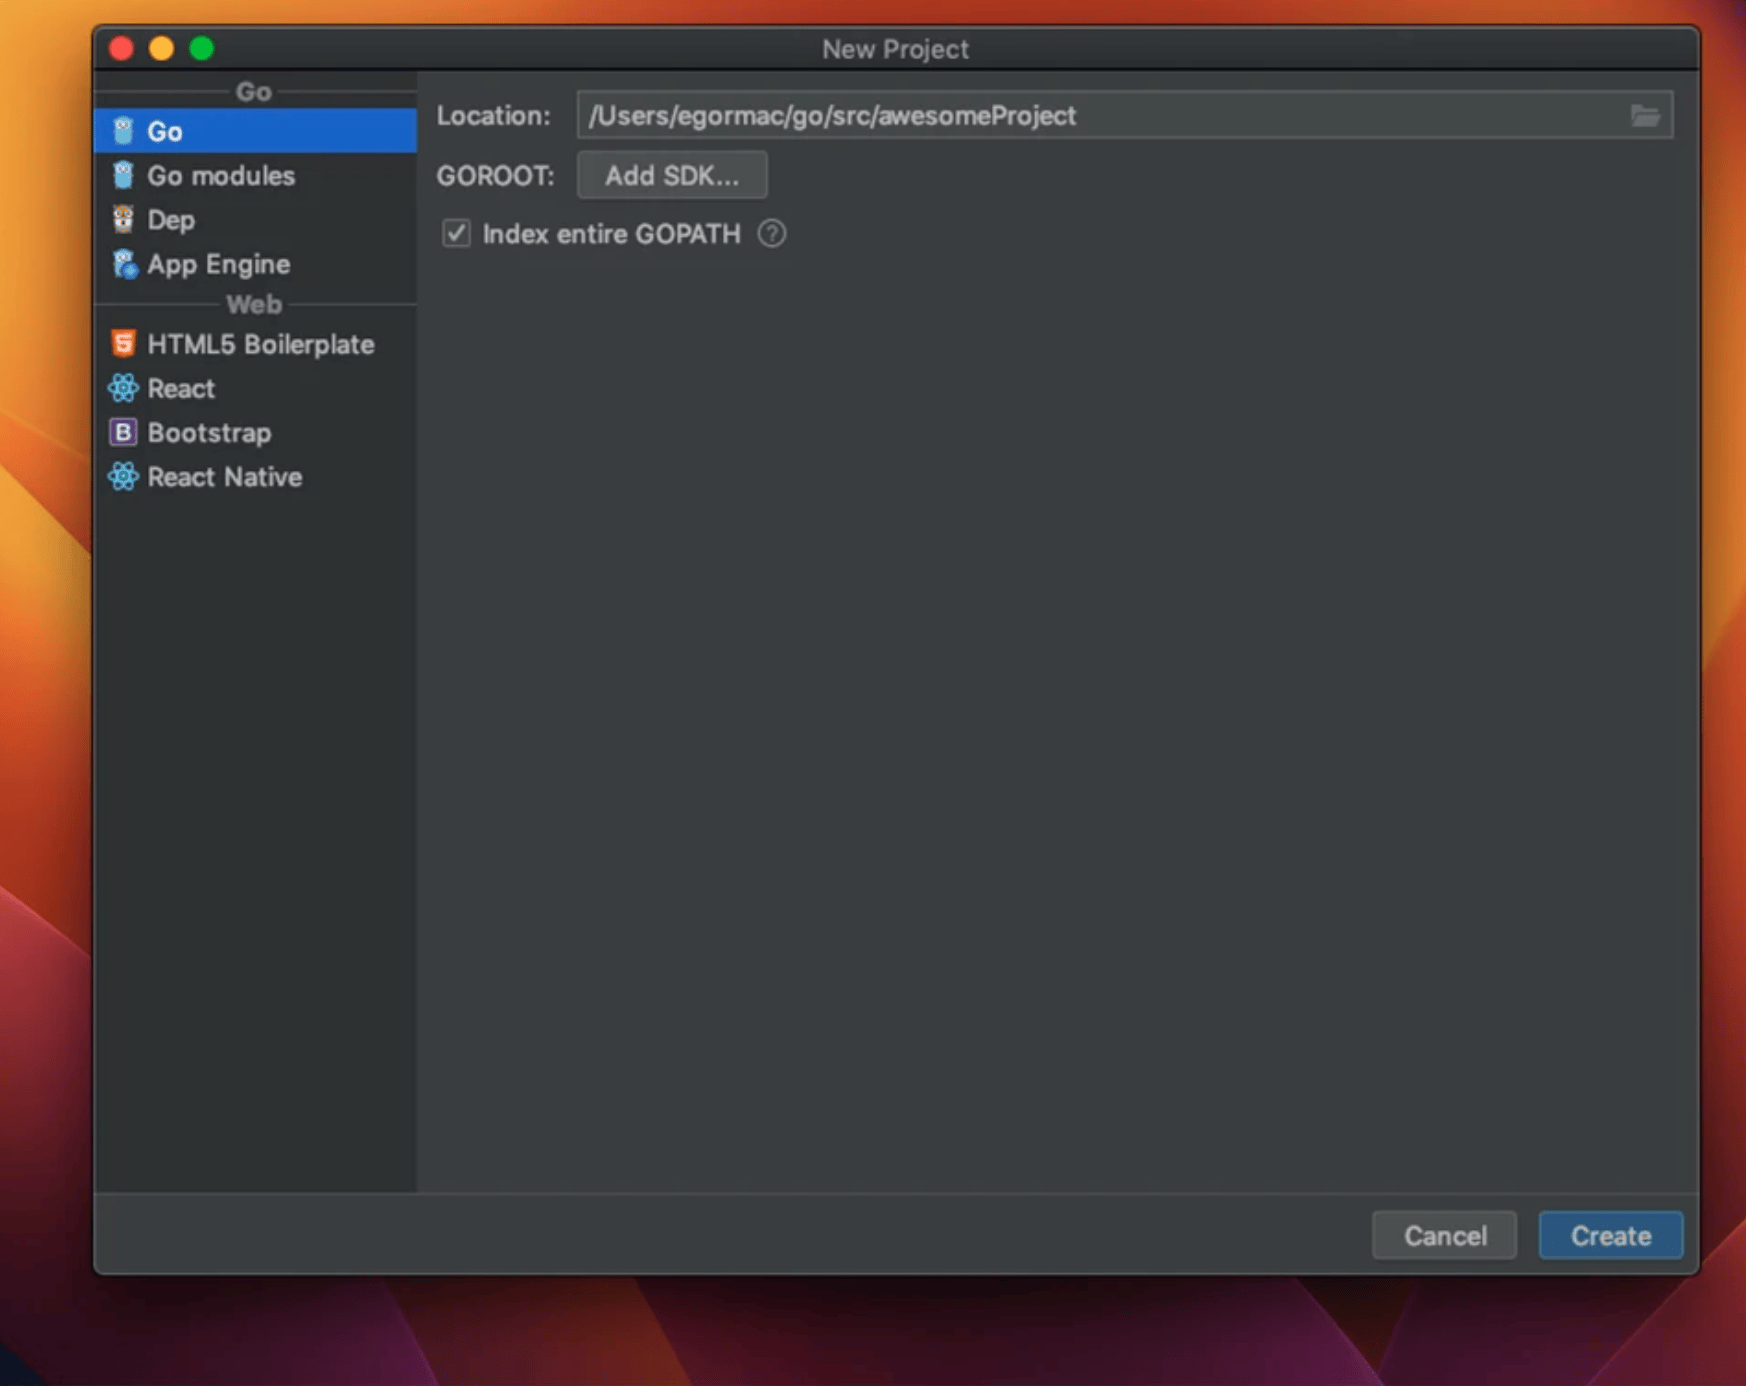This screenshot has width=1746, height=1386.
Task: Select Go modules project type
Action: 221,176
